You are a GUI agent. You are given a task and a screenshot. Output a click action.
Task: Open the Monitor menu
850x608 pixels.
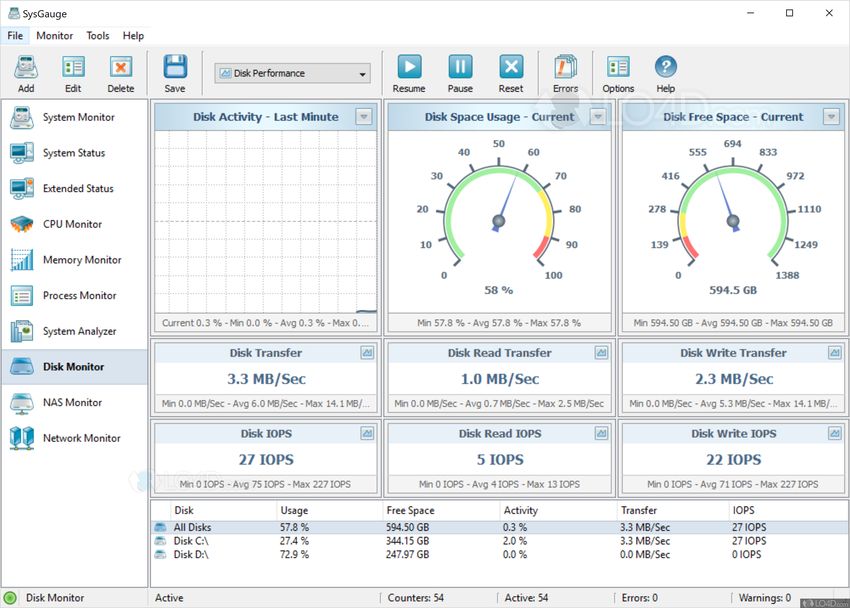click(x=55, y=35)
